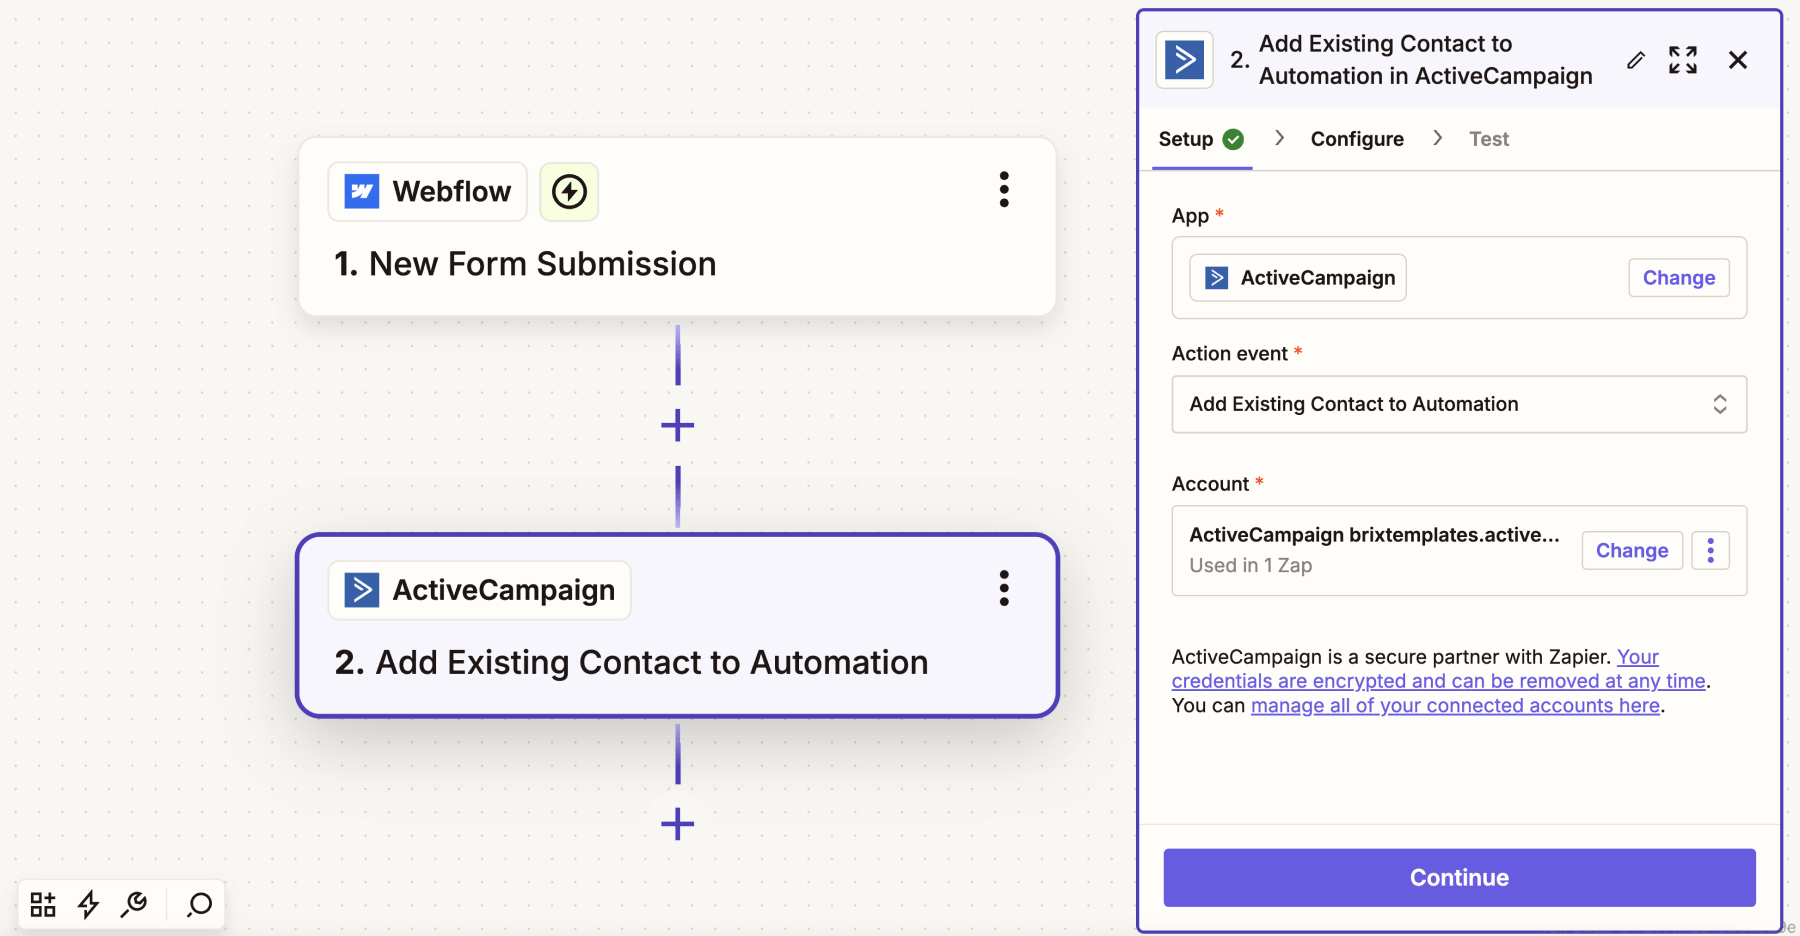Select the Webflow New Form Submission step
The width and height of the screenshot is (1800, 936).
pyautogui.click(x=677, y=227)
